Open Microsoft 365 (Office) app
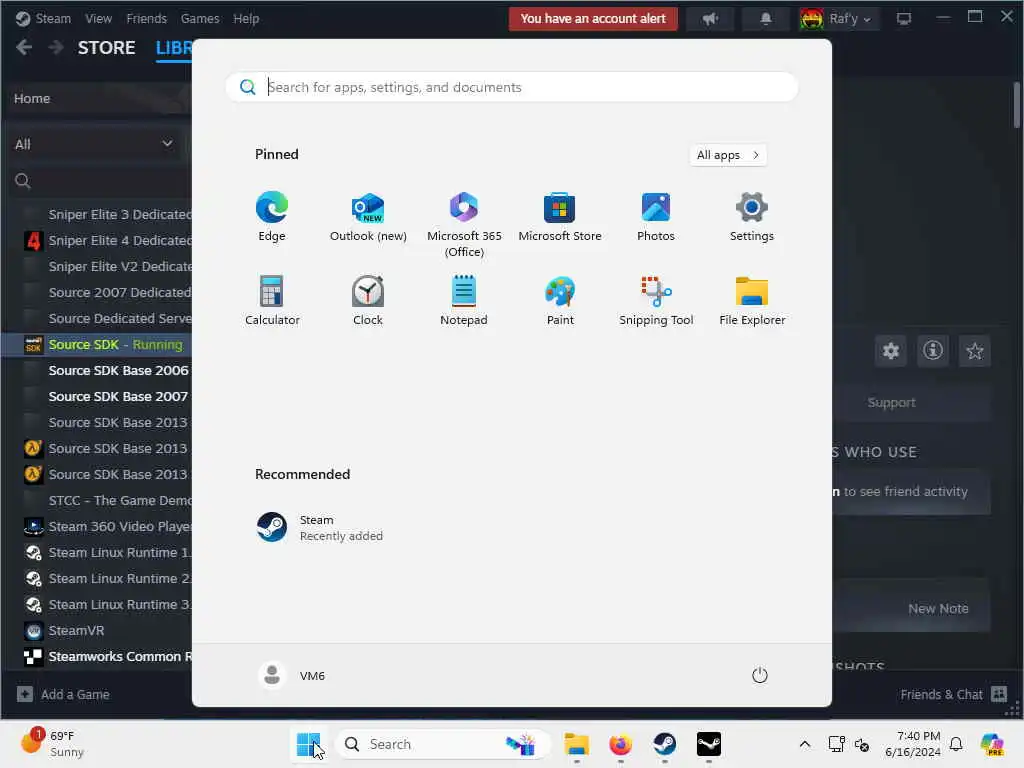Image resolution: width=1024 pixels, height=768 pixels. click(x=464, y=225)
